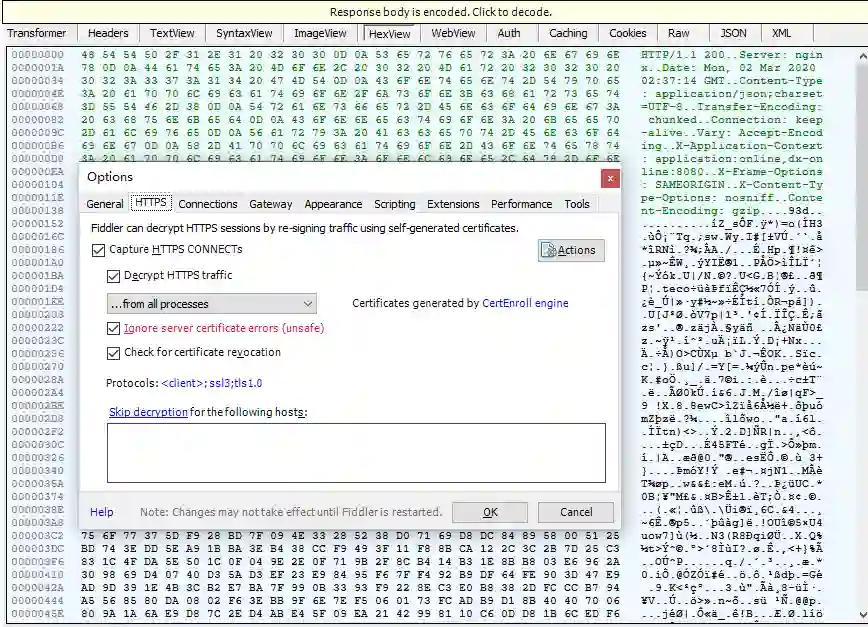Switch to the Connections tab
The width and height of the screenshot is (868, 627).
tap(208, 204)
